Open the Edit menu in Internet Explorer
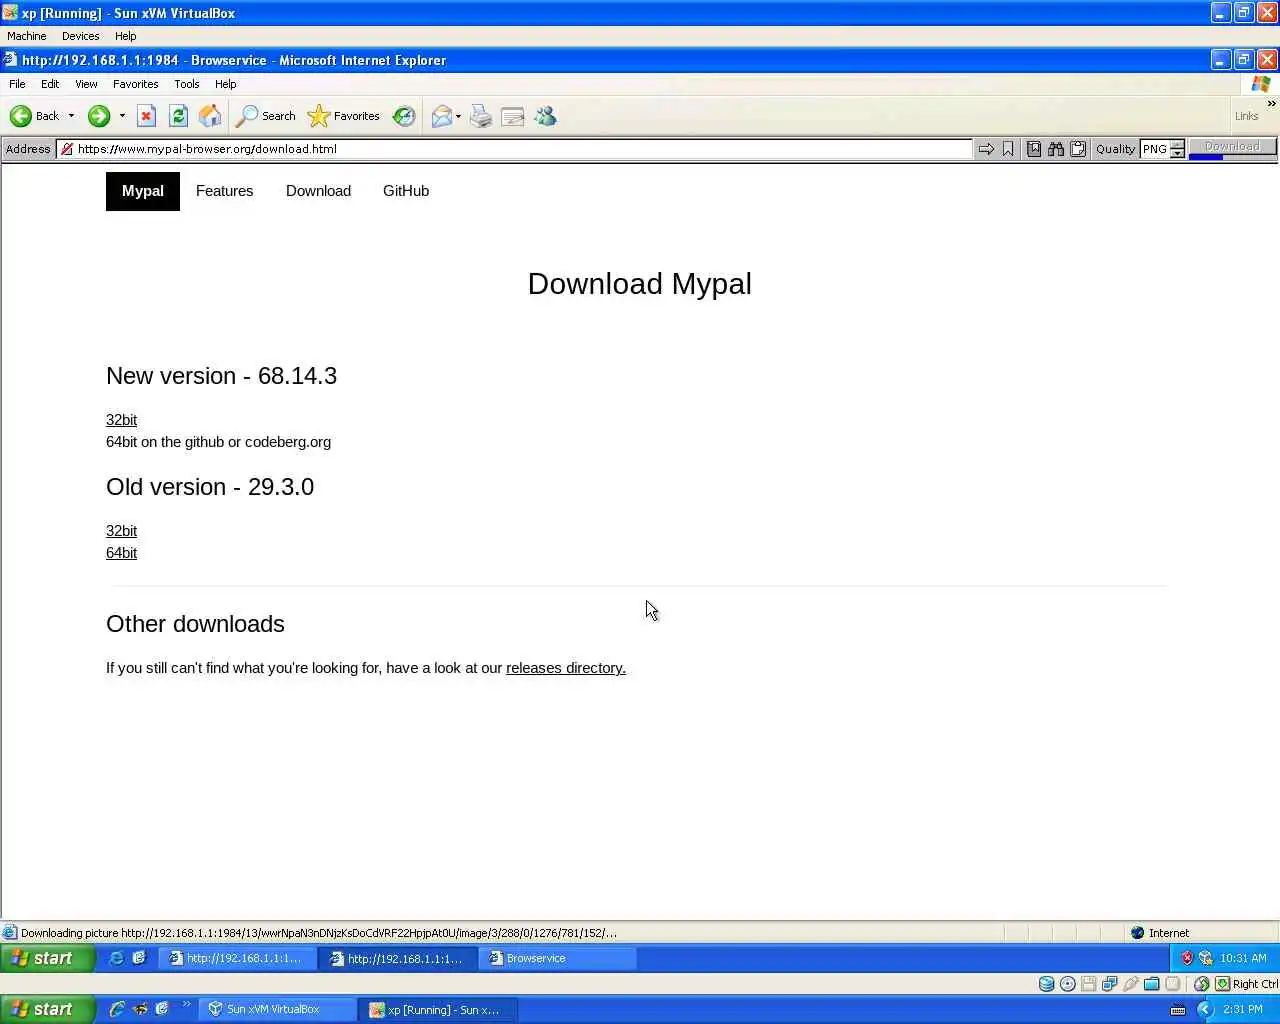1280x1024 pixels. [50, 84]
